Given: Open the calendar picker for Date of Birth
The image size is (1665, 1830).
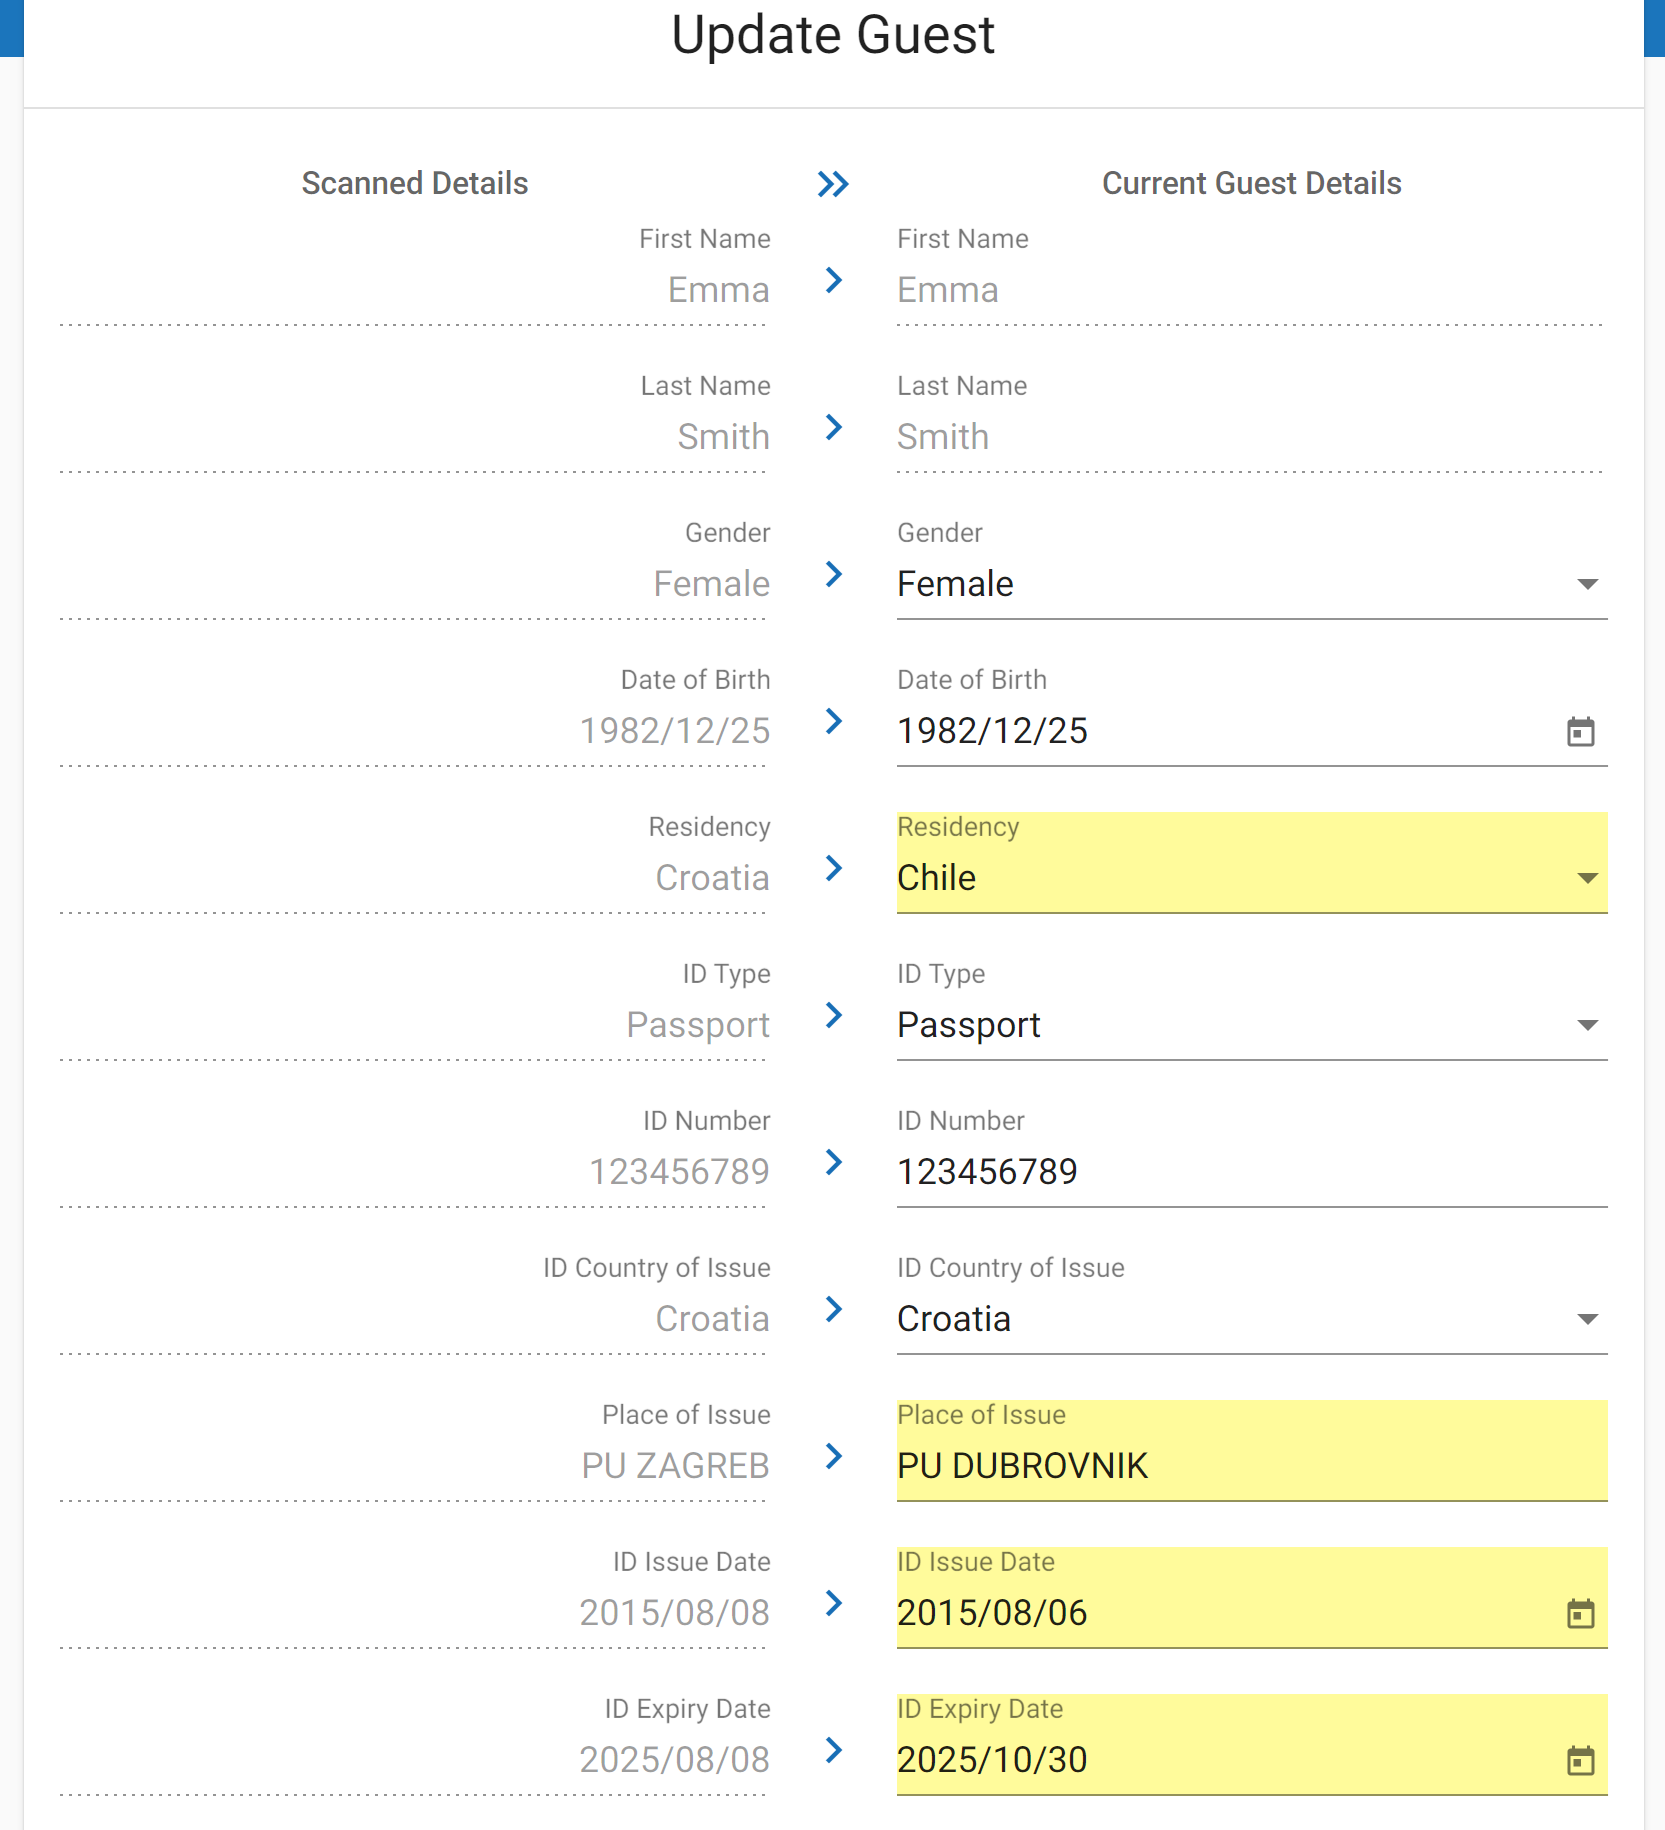Looking at the screenshot, I should coord(1580,732).
